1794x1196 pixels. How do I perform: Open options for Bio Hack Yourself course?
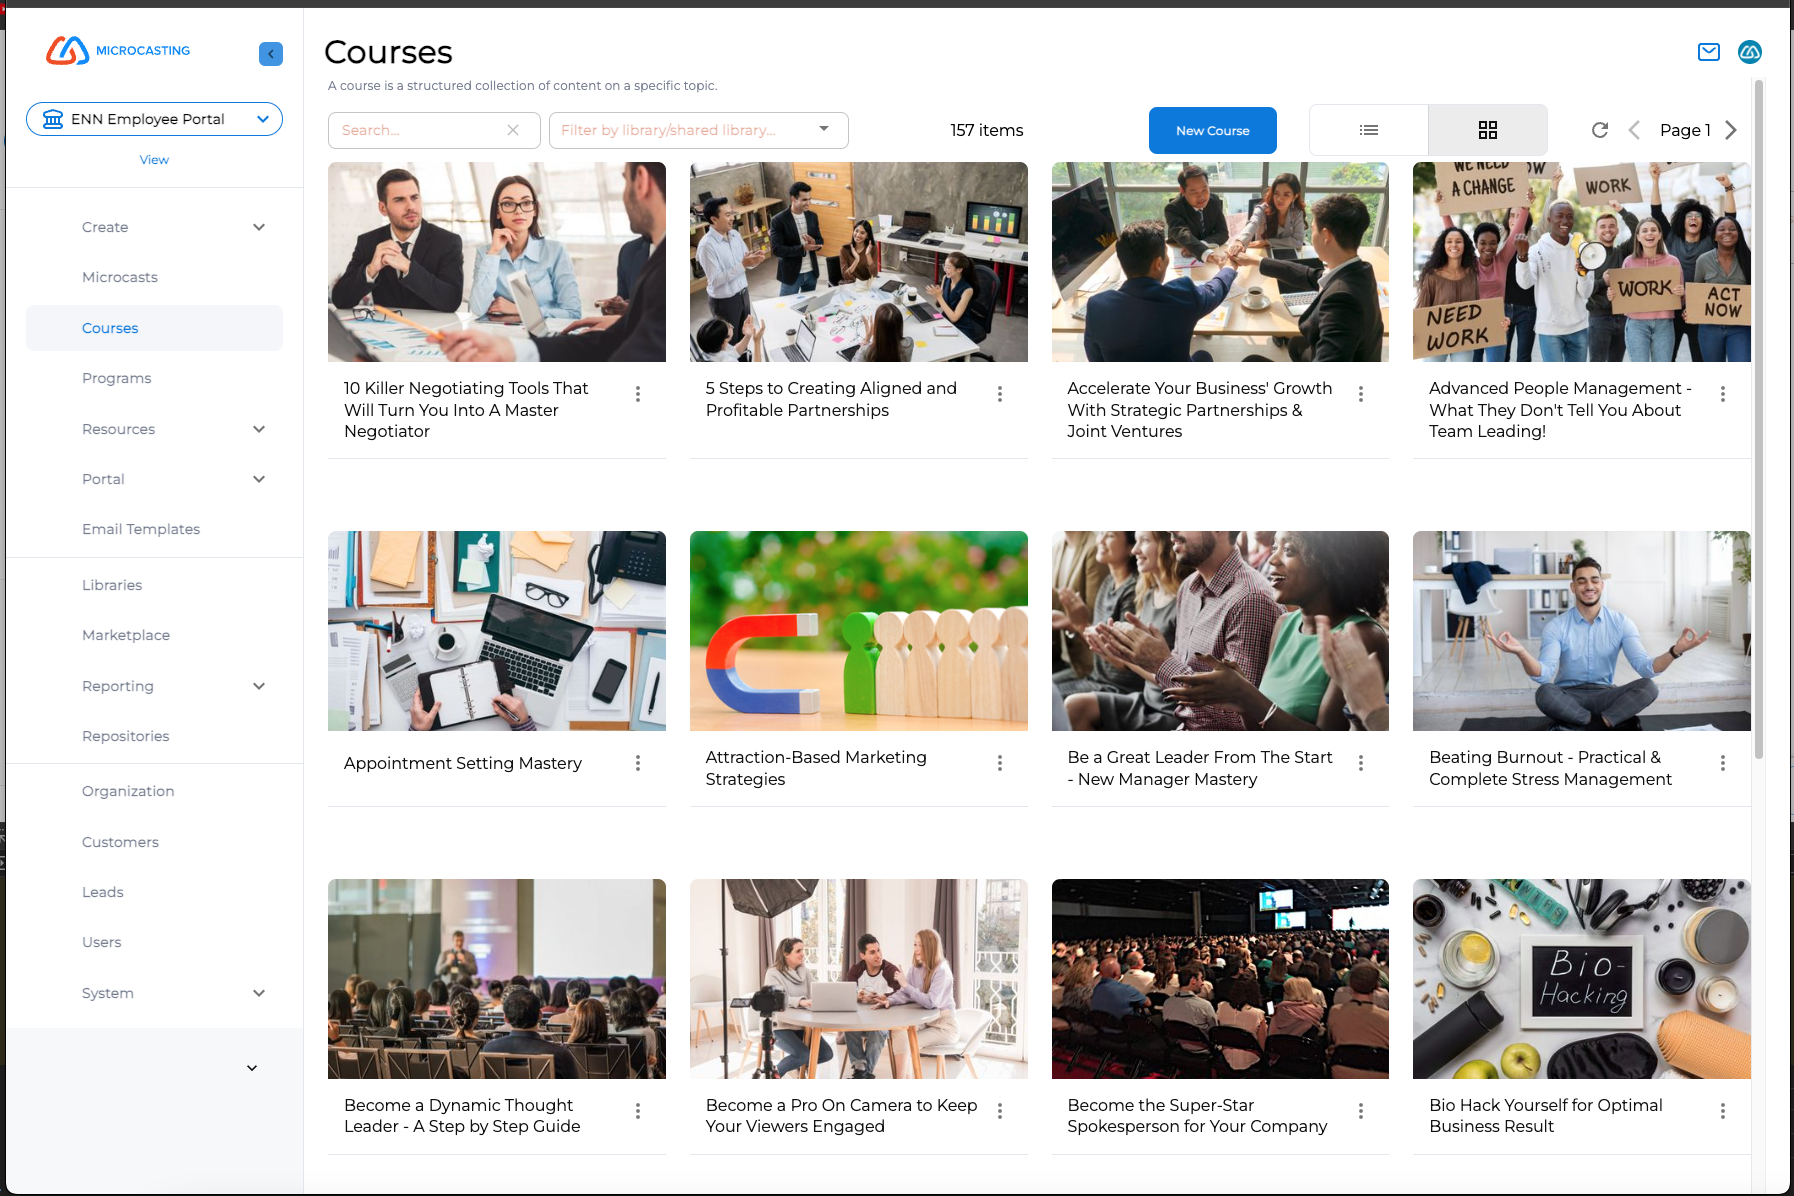(1723, 1111)
